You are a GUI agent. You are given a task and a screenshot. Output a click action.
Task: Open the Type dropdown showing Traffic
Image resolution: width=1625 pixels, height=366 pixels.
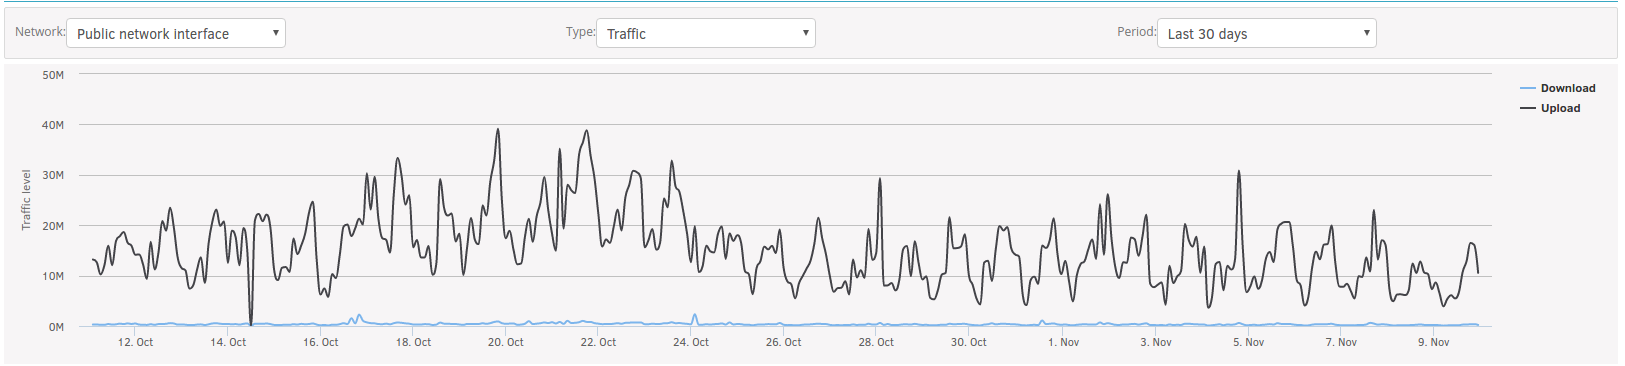pyautogui.click(x=706, y=33)
